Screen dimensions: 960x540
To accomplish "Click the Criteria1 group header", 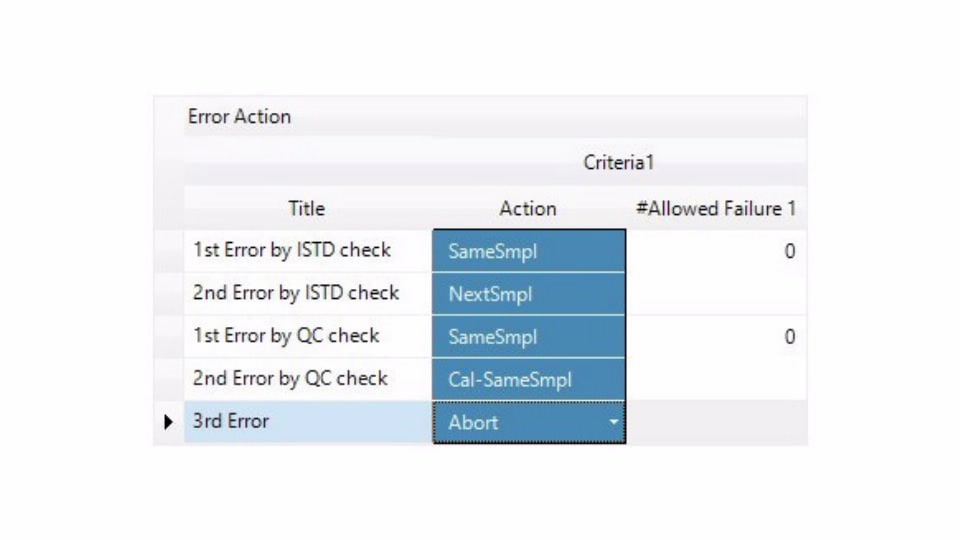I will tap(618, 162).
